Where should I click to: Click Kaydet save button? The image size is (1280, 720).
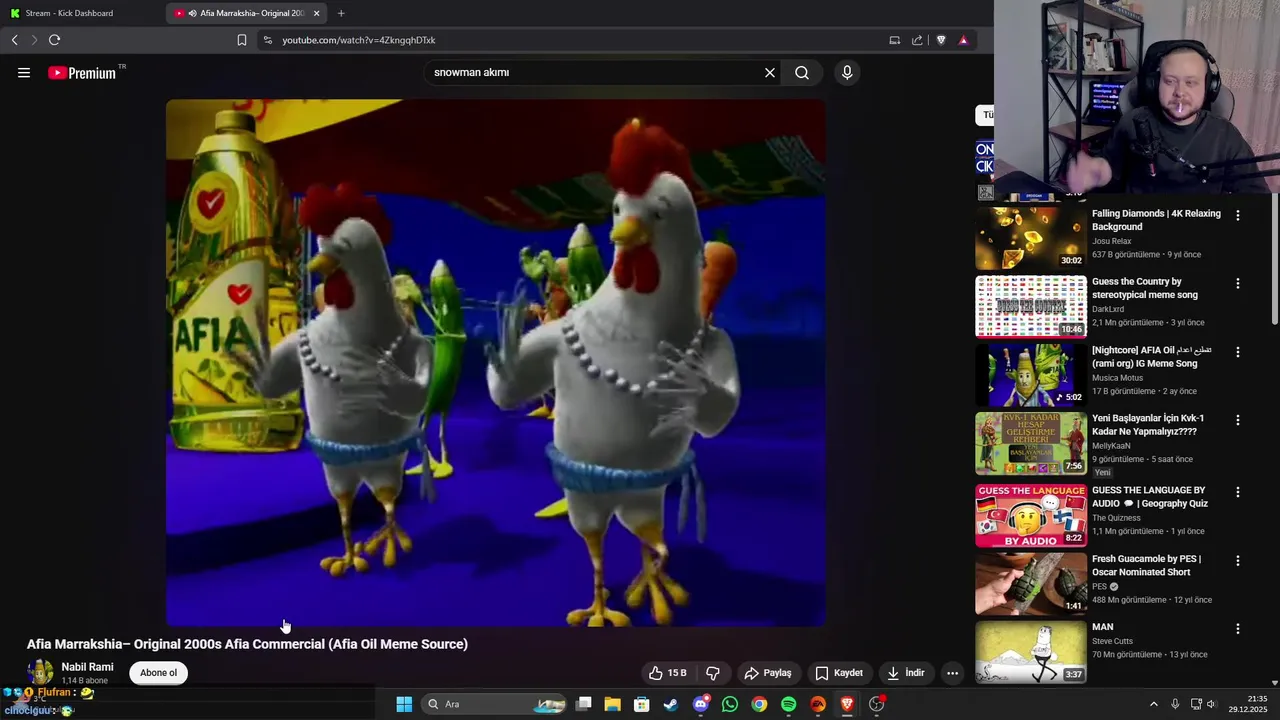[x=839, y=673]
